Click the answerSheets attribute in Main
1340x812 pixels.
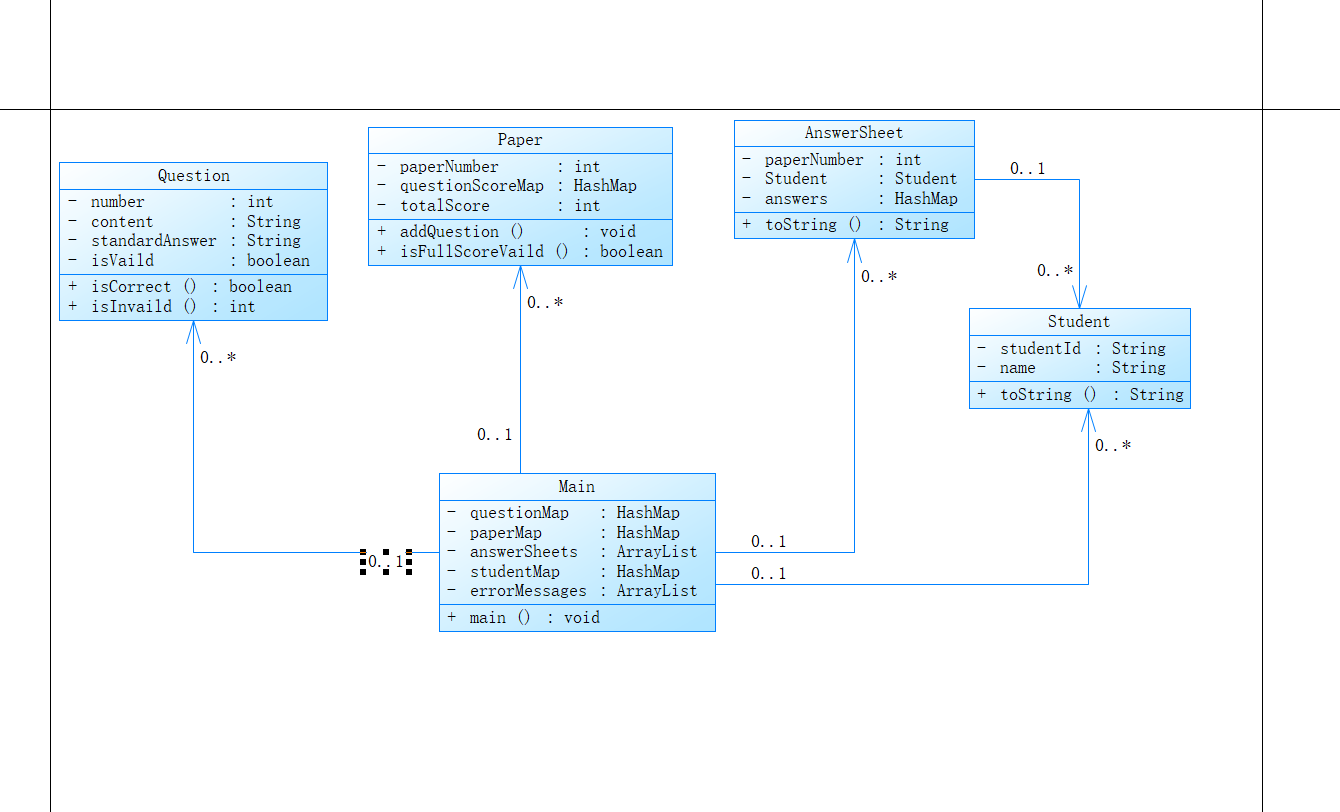tap(577, 552)
